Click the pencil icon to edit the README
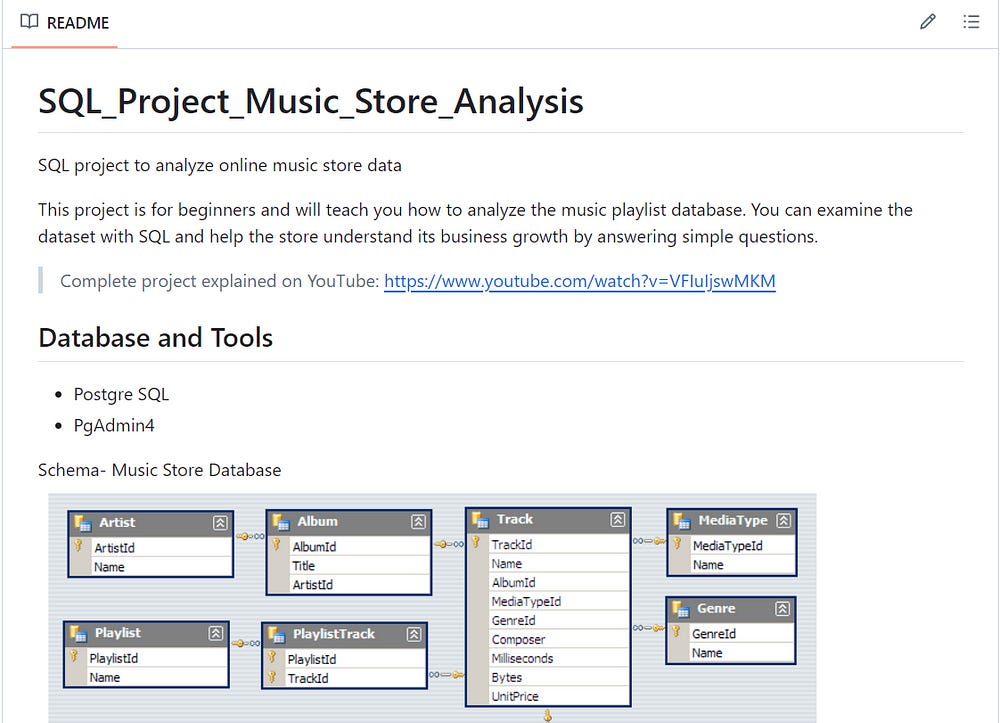This screenshot has width=1000, height=723. (x=927, y=21)
